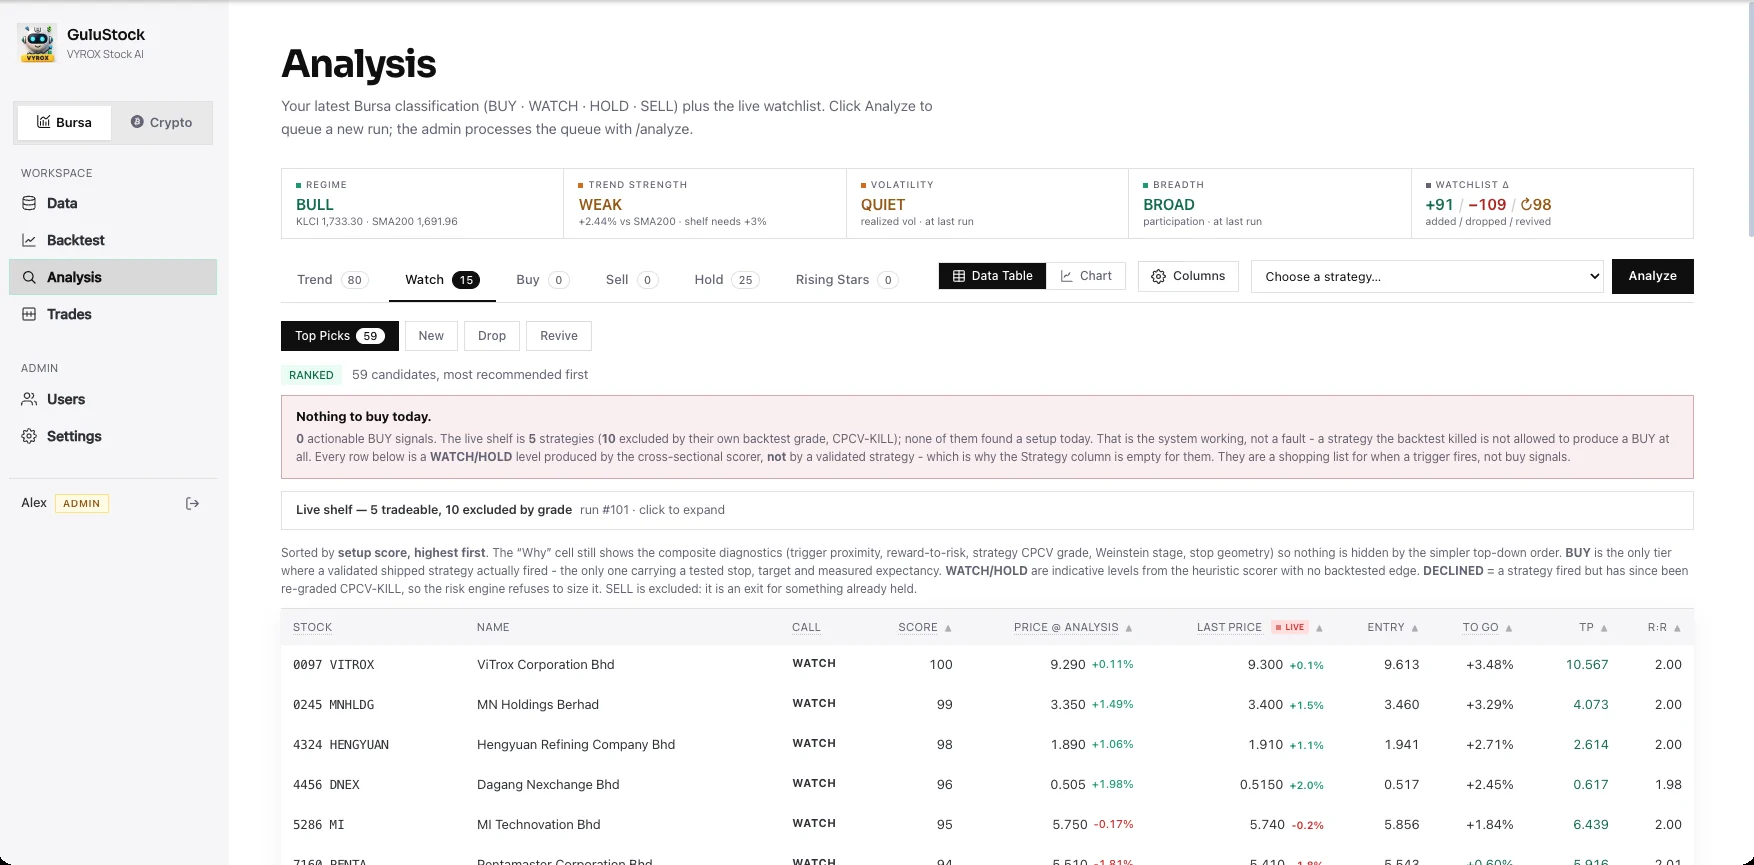Viewport: 1754px width, 865px height.
Task: Select the Top Picks filter
Action: 340,336
